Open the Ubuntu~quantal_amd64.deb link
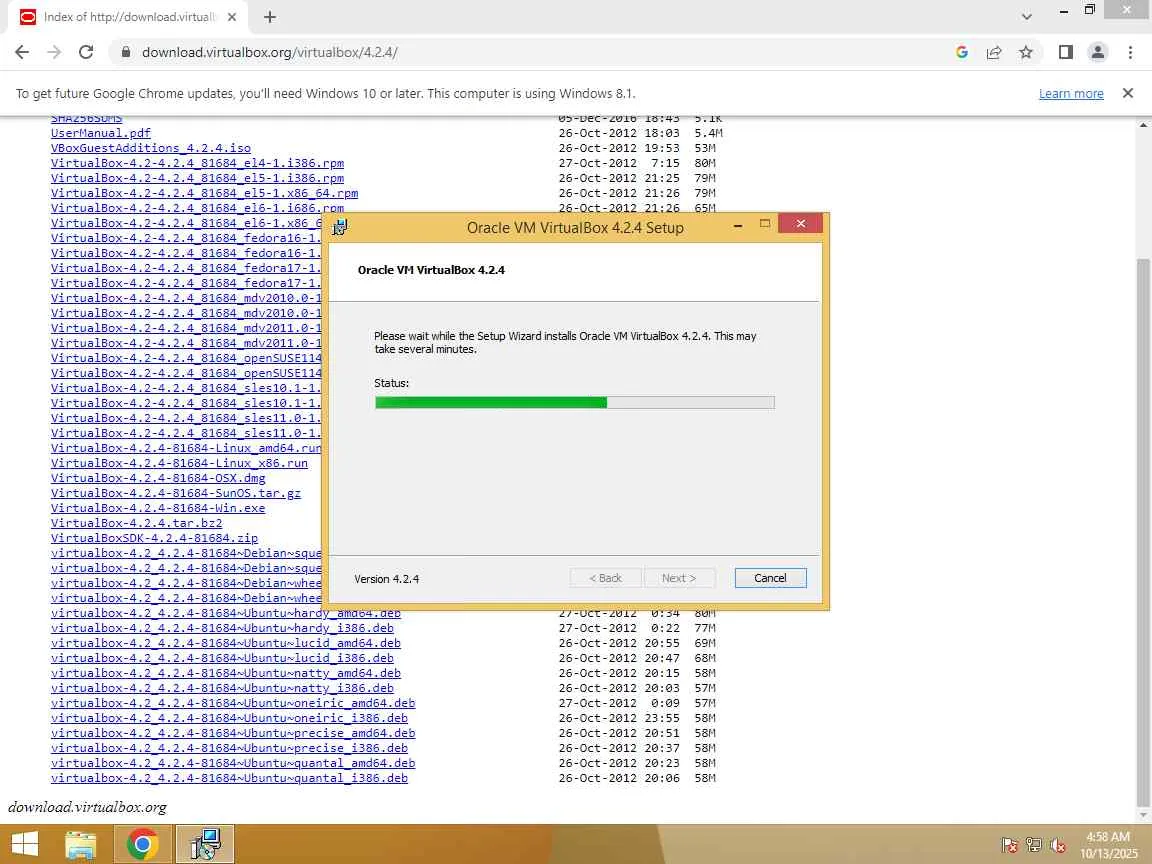This screenshot has height=864, width=1152. (233, 763)
